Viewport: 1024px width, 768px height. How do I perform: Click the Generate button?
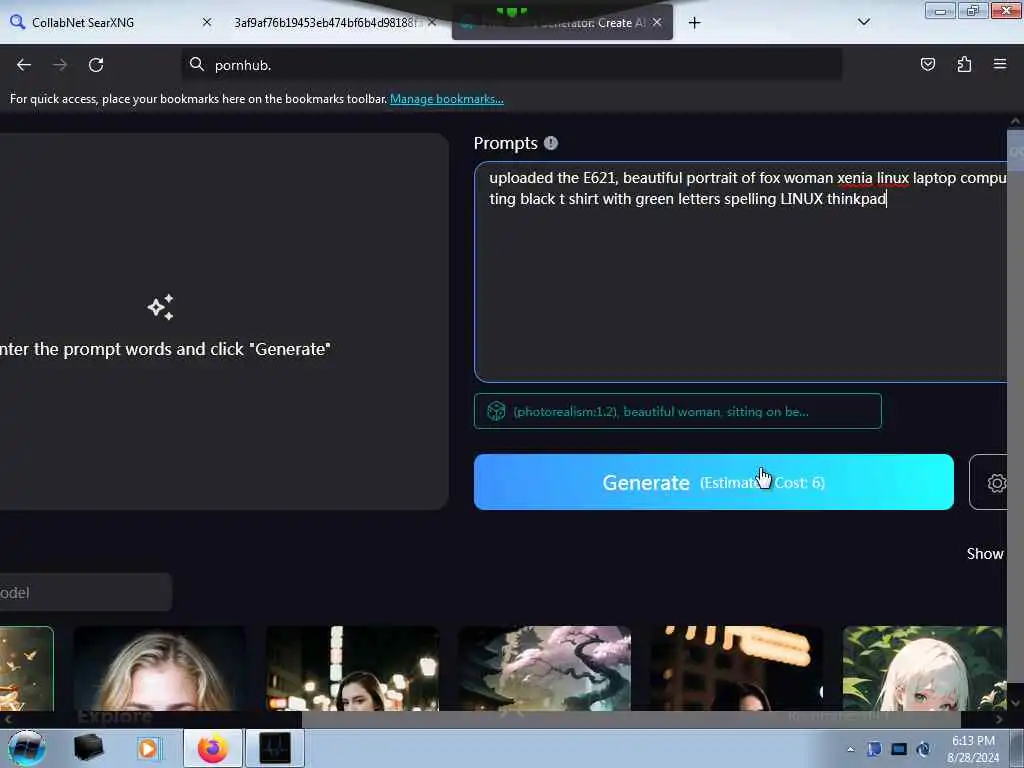(x=713, y=482)
